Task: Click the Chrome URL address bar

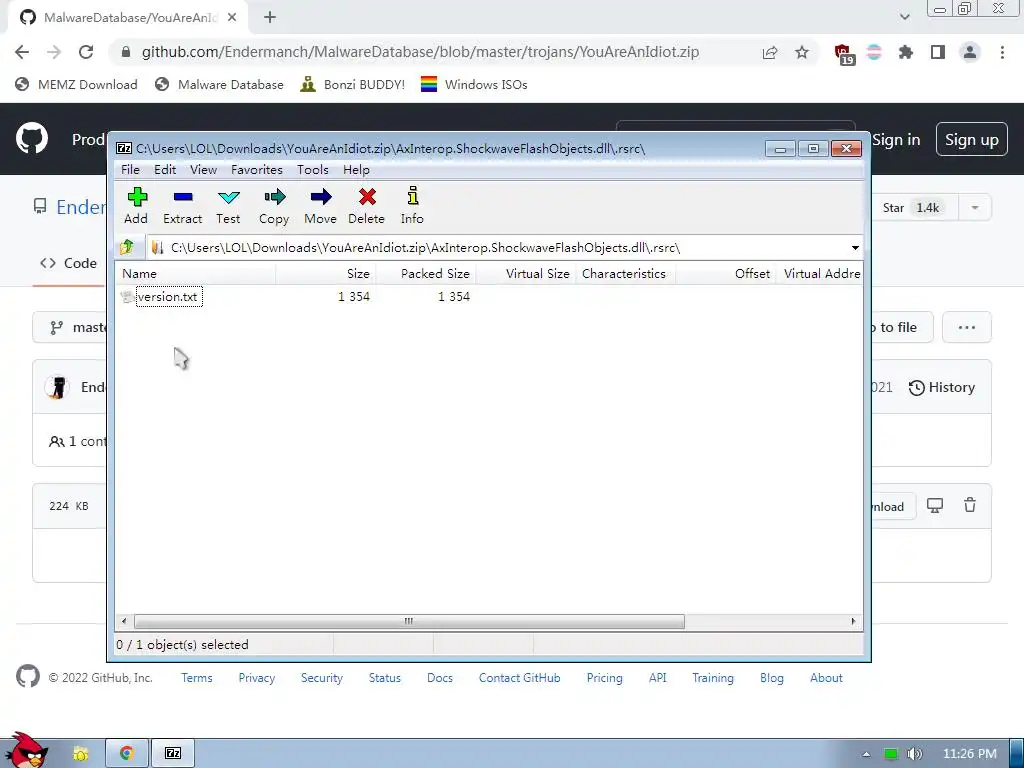Action: pyautogui.click(x=421, y=52)
